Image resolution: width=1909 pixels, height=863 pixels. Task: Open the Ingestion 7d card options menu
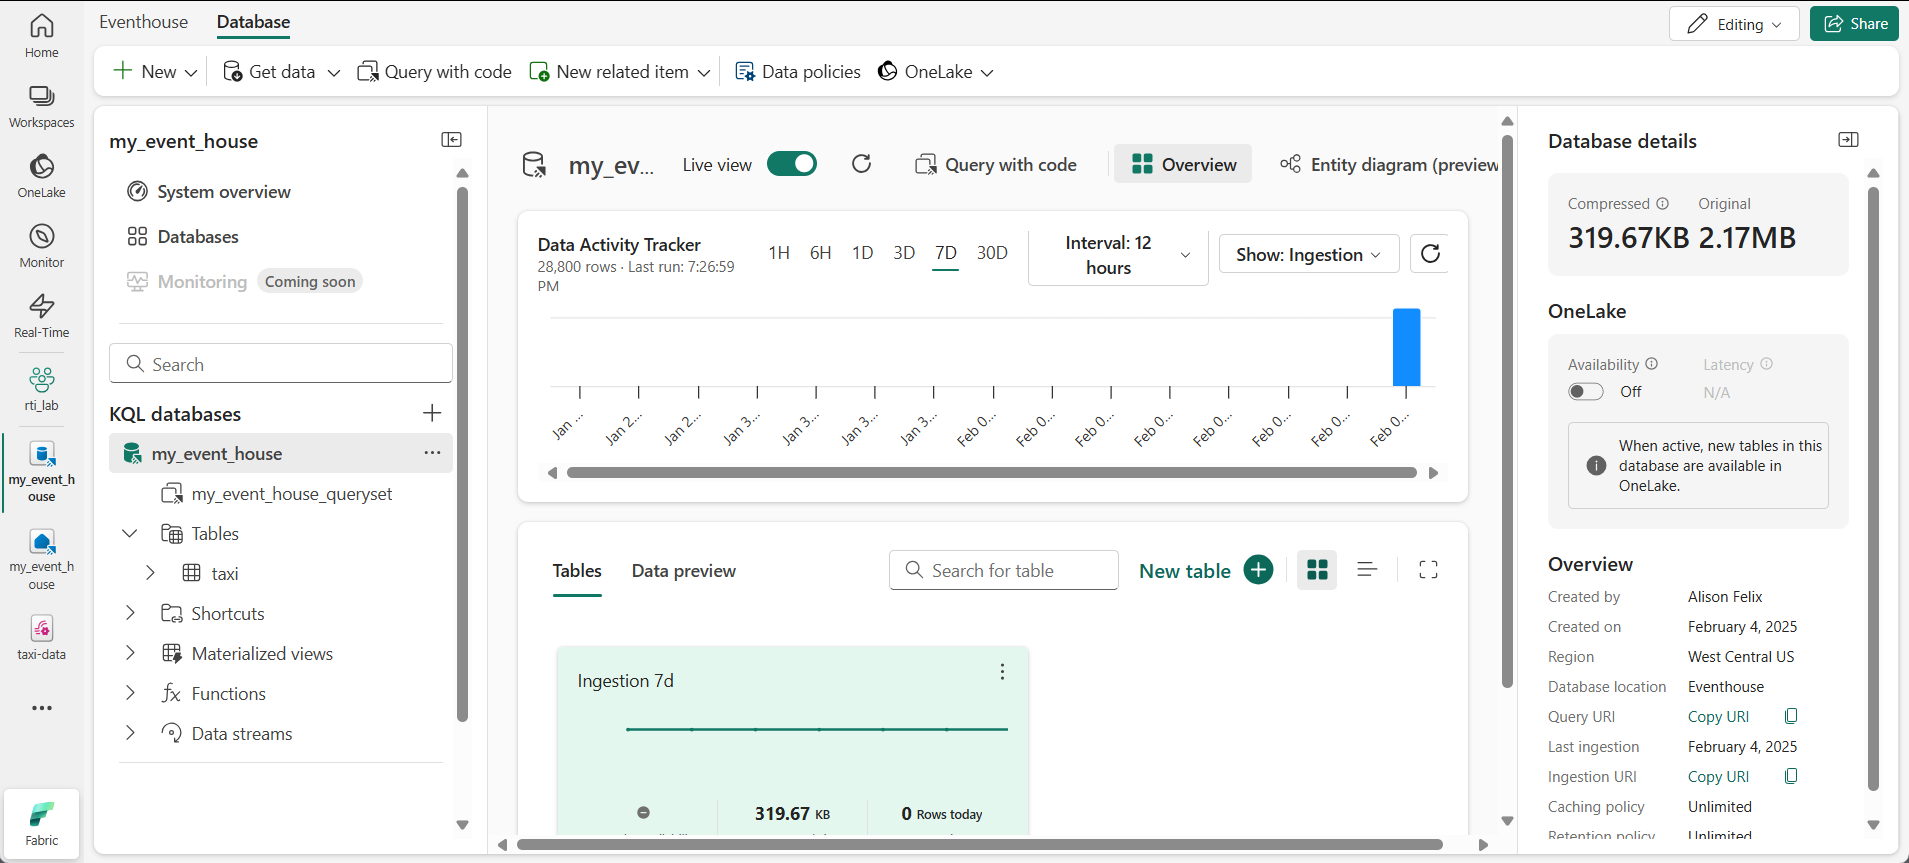tap(1002, 672)
